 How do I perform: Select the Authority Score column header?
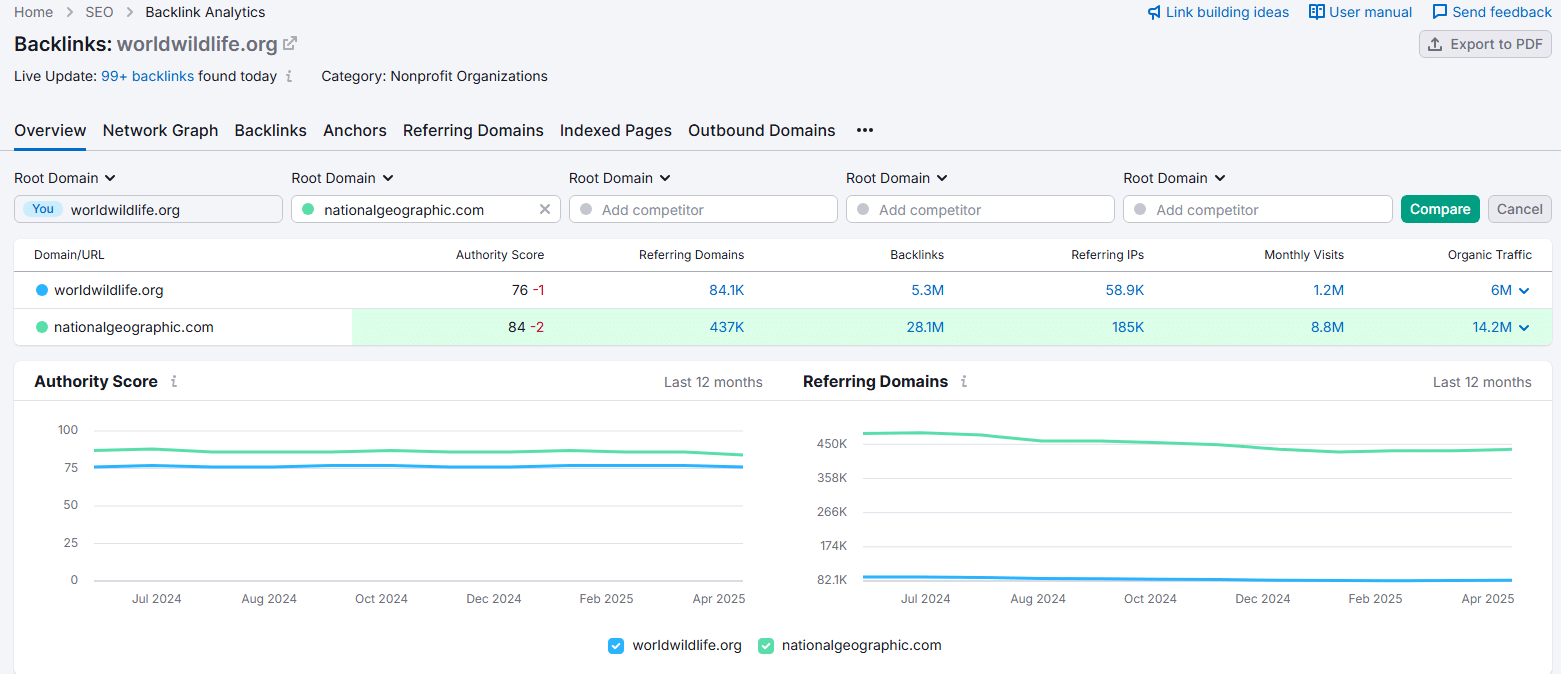[500, 255]
